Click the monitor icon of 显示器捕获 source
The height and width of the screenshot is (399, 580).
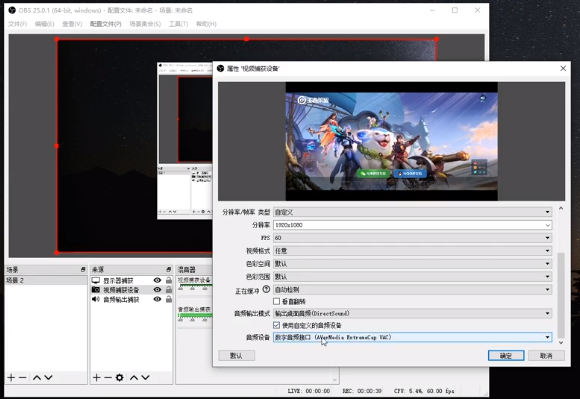click(x=96, y=281)
